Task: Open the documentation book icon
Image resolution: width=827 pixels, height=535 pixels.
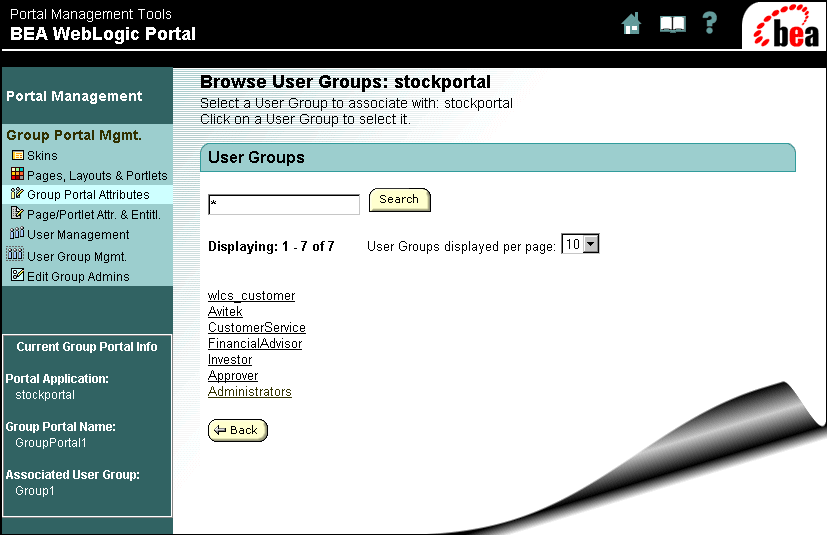Action: tap(672, 24)
